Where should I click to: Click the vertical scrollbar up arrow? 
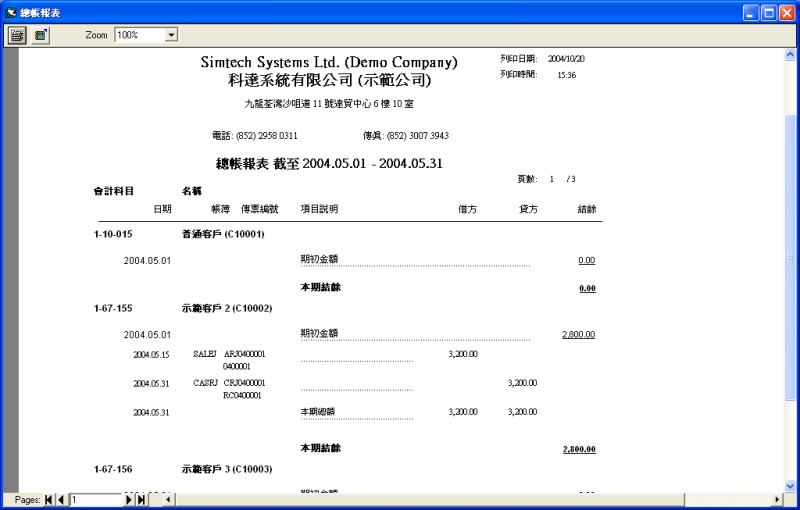(790, 54)
